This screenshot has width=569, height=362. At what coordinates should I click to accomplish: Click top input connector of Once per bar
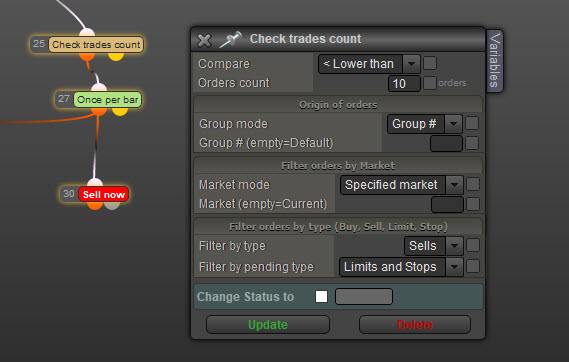[x=99, y=87]
